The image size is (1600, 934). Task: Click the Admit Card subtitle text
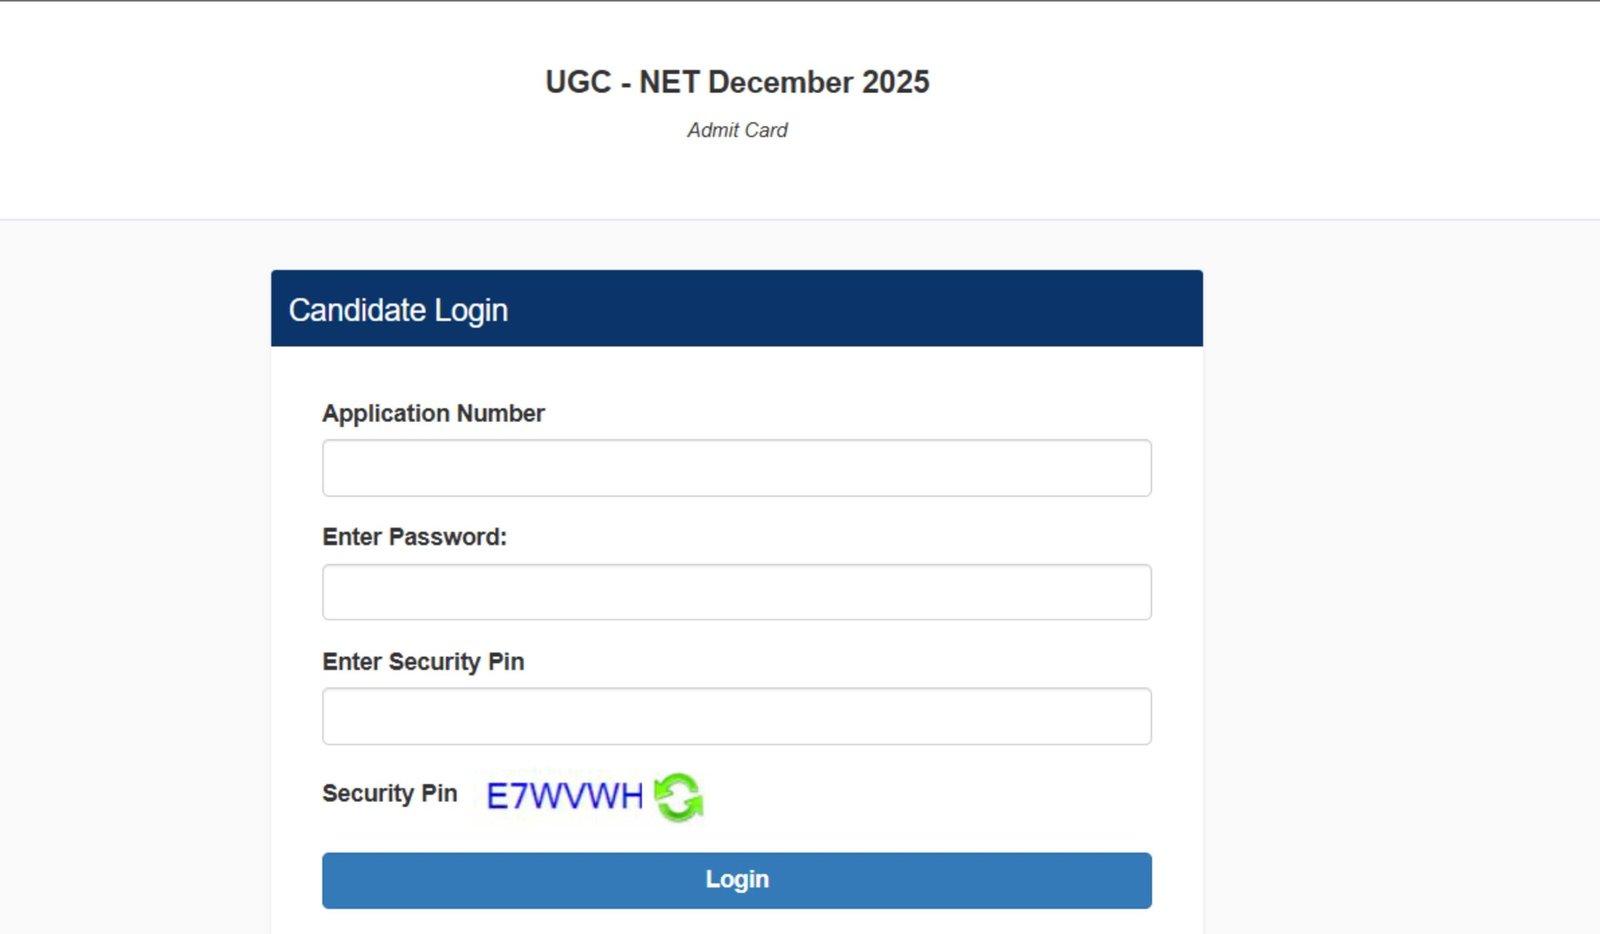coord(735,130)
